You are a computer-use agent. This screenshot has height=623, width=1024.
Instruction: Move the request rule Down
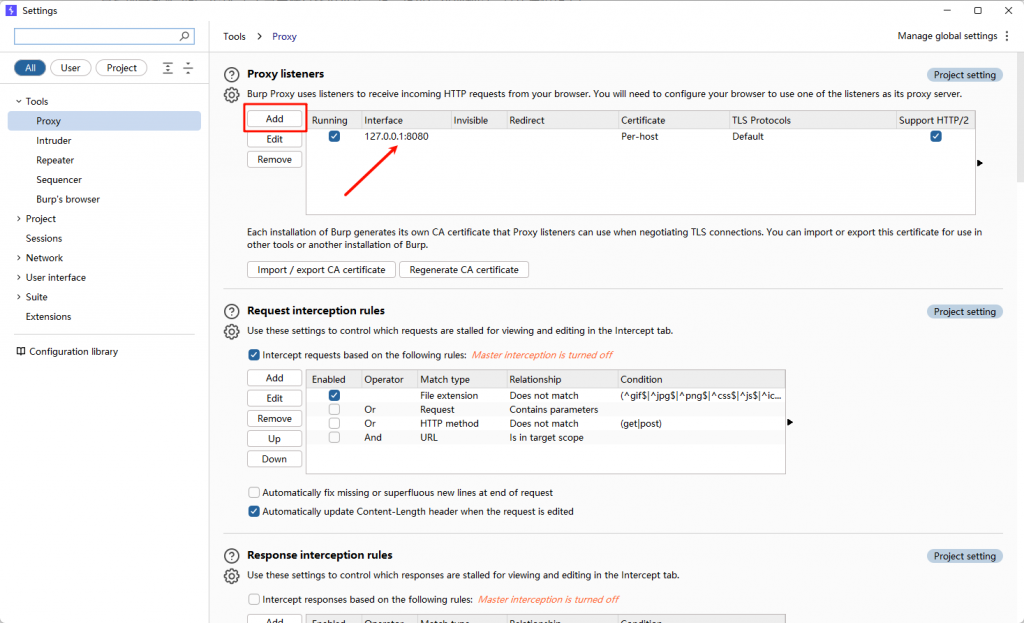274,459
